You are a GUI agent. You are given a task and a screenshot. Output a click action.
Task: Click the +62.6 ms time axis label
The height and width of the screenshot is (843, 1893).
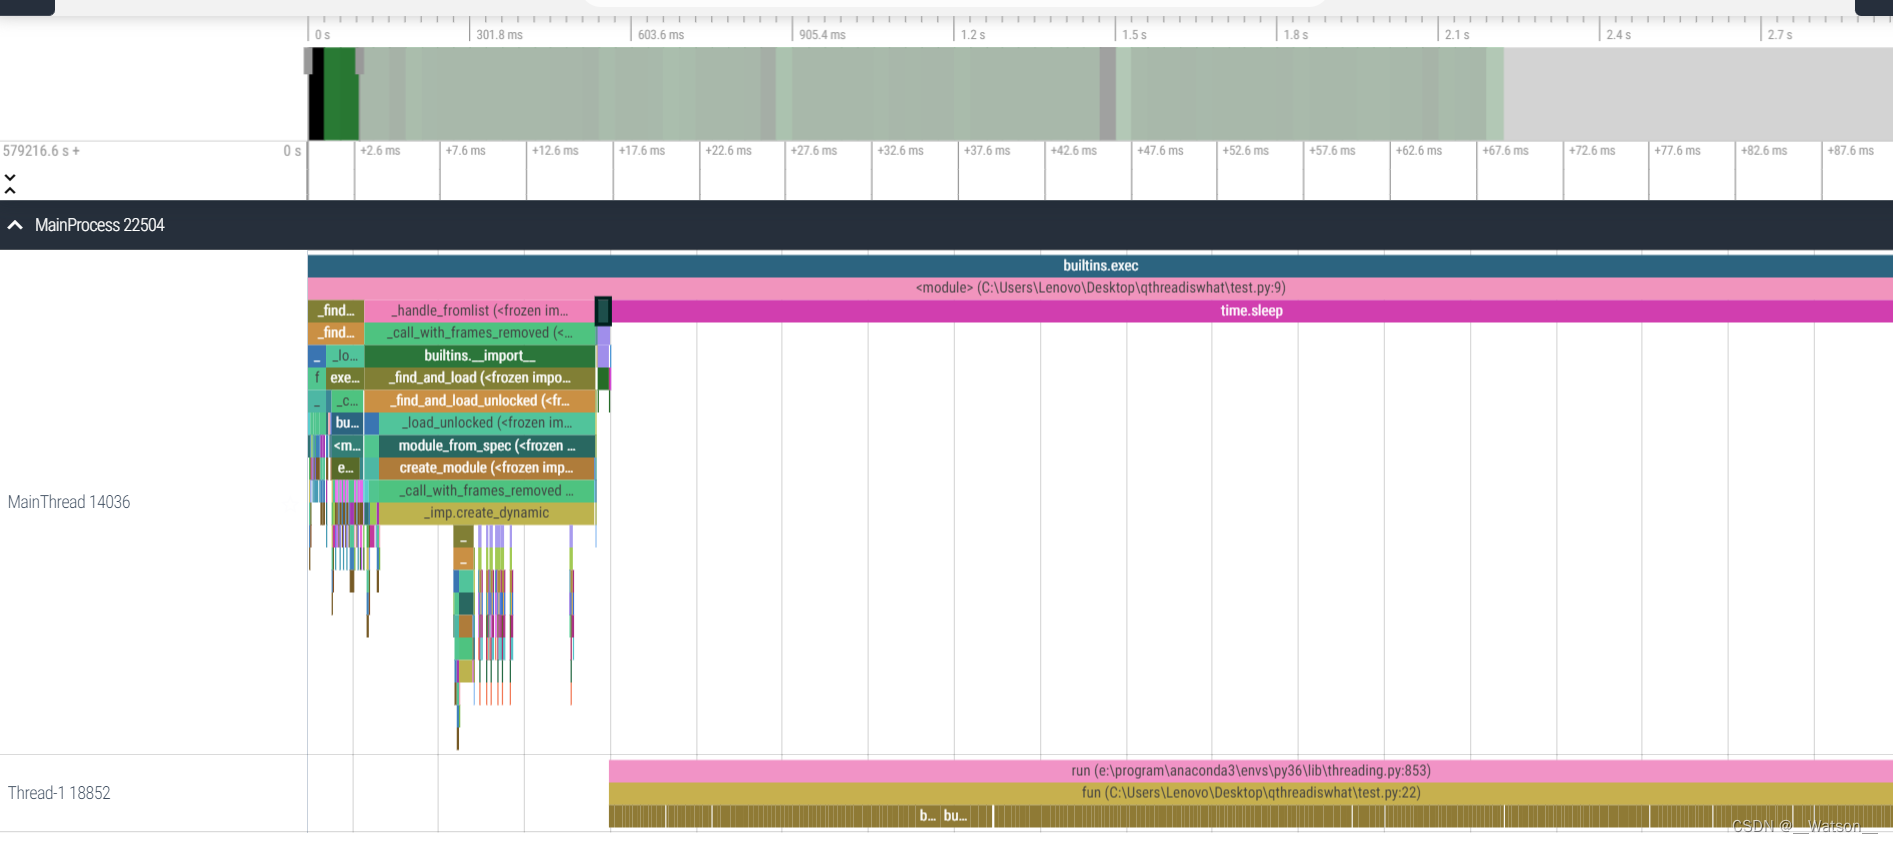pos(1419,151)
